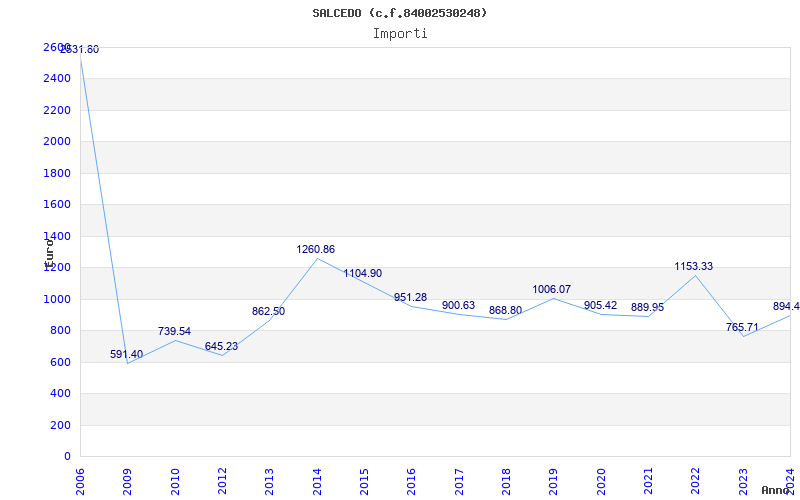Click the x-axis year 2006
The height and width of the screenshot is (500, 800).
[x=80, y=481]
